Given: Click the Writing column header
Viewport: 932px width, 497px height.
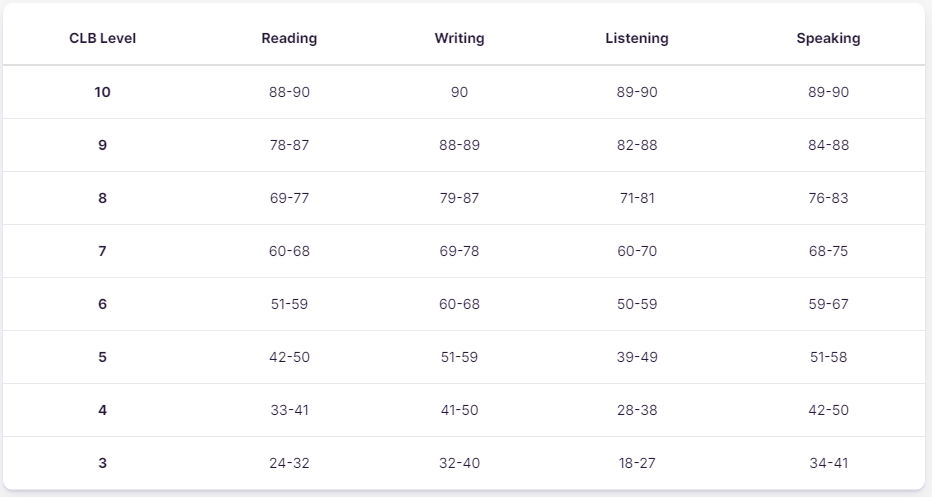Looking at the screenshot, I should (459, 38).
